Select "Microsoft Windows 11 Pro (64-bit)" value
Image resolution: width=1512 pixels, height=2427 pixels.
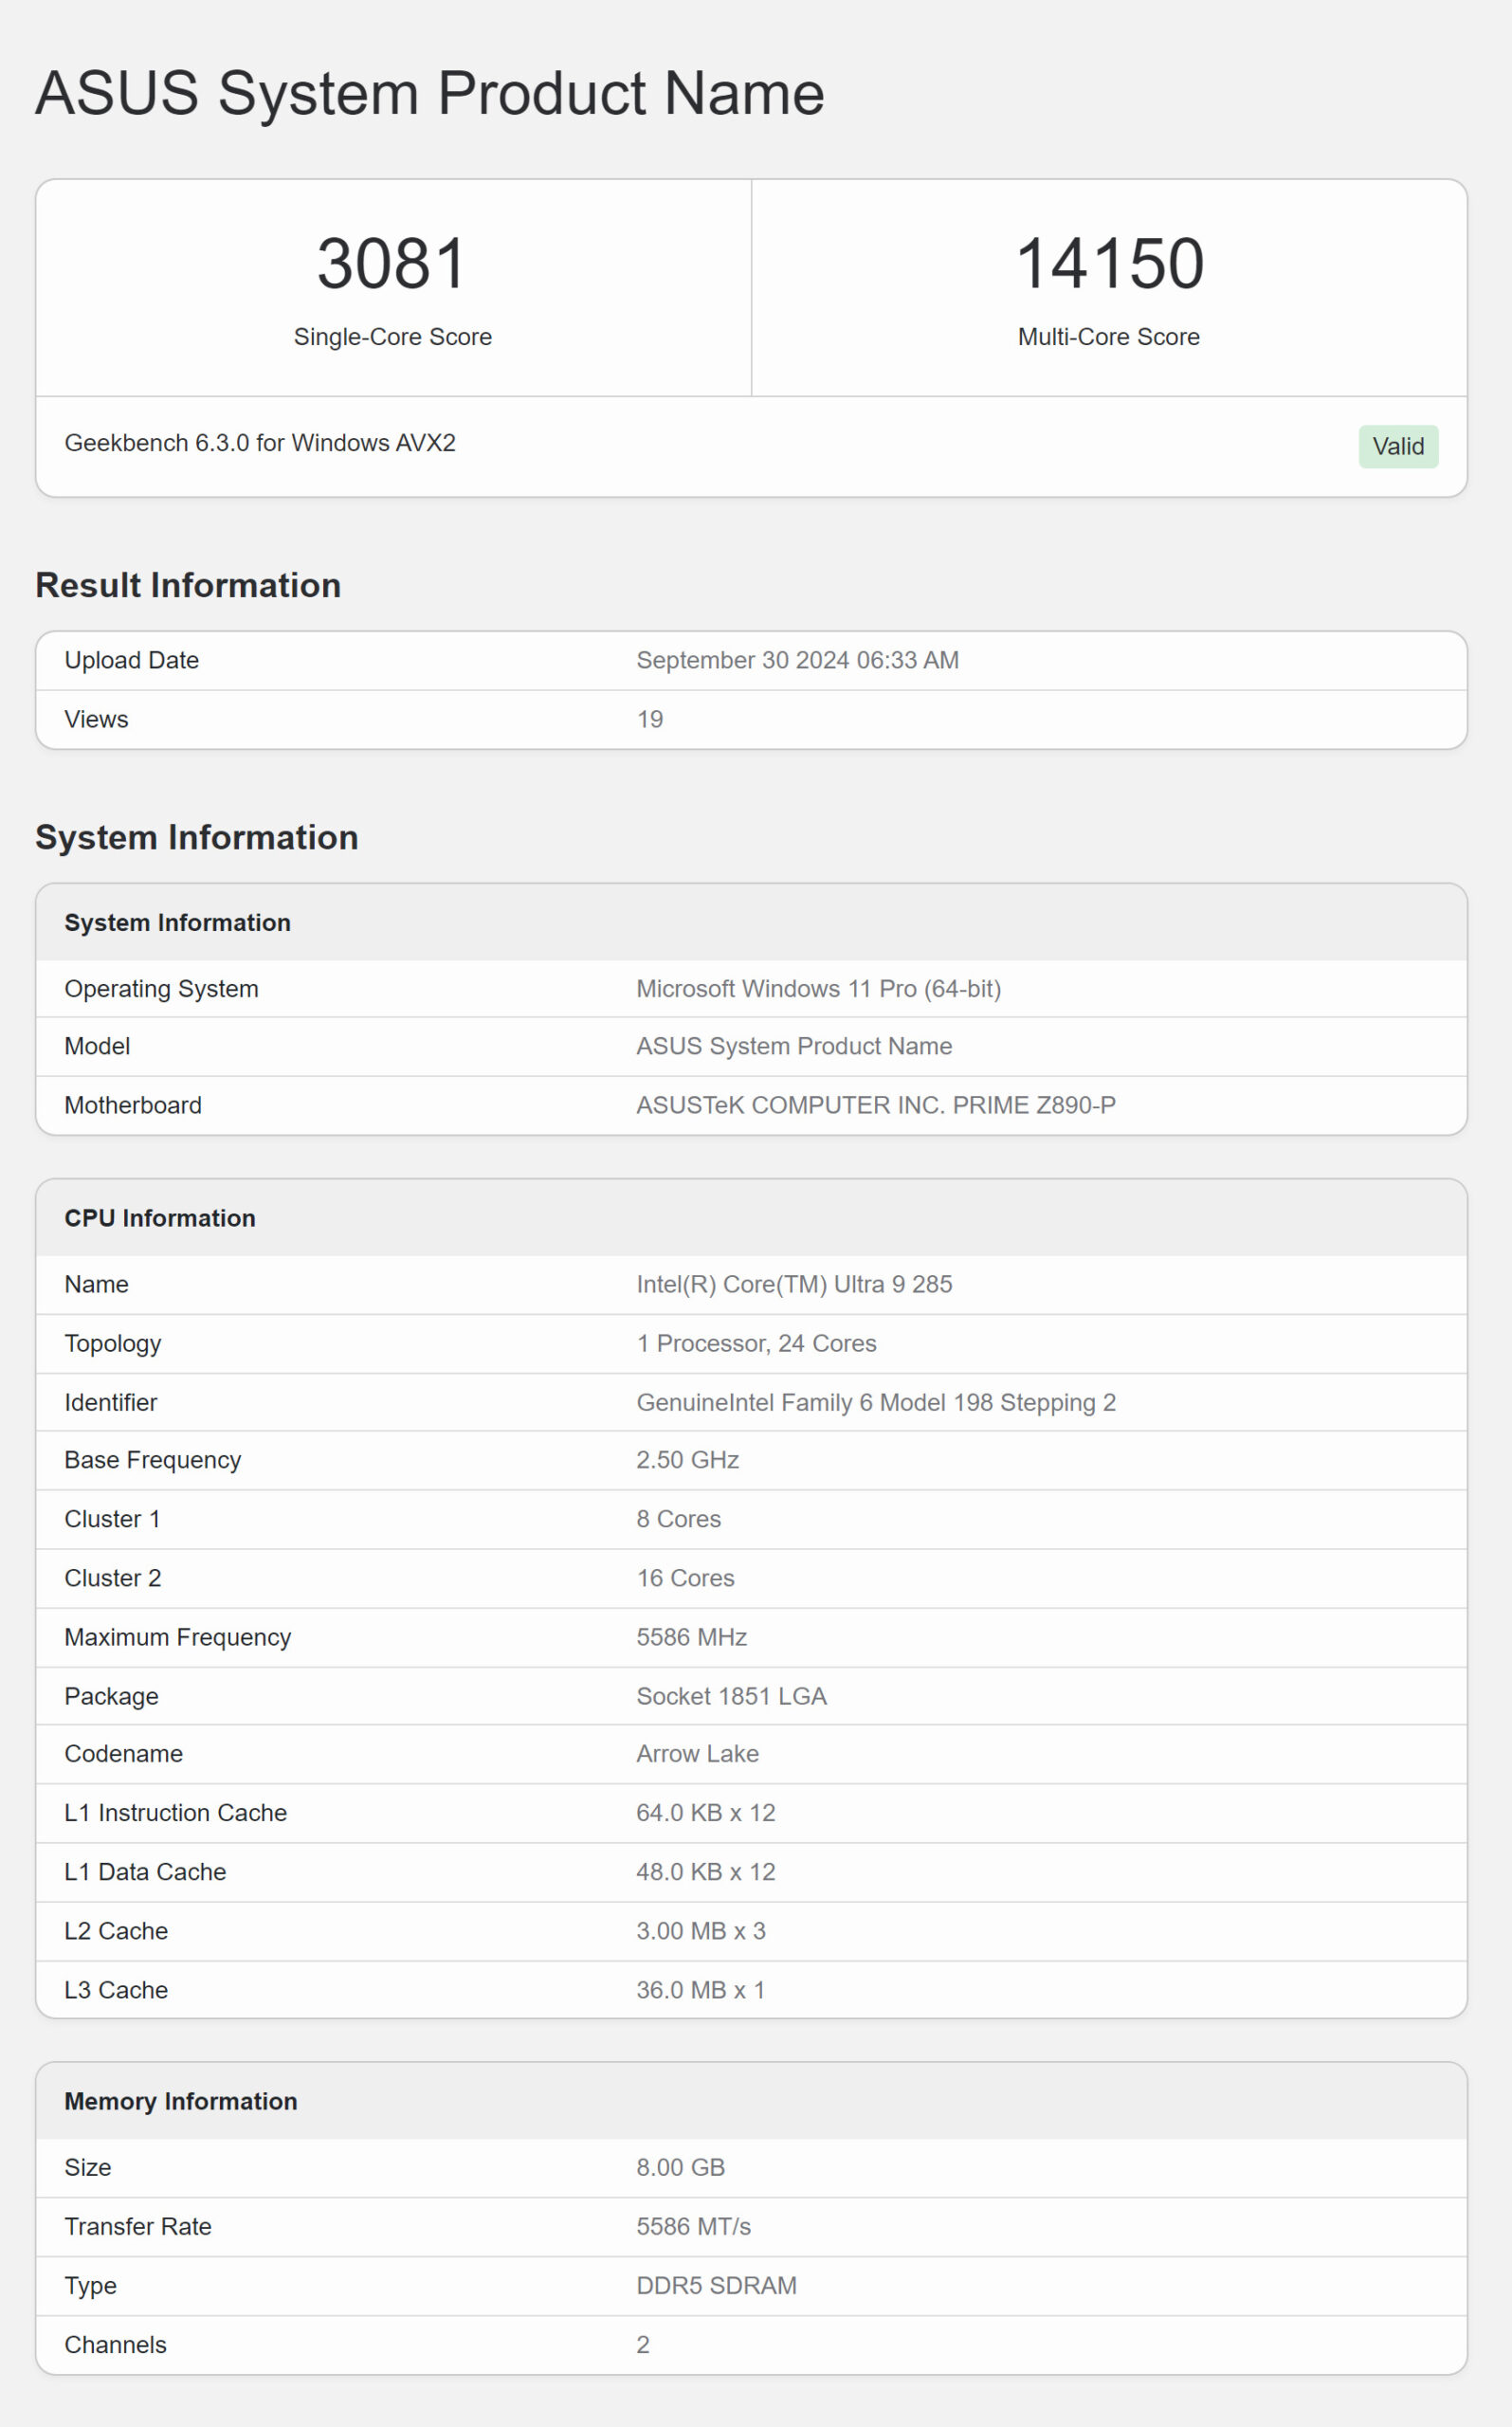tap(818, 989)
